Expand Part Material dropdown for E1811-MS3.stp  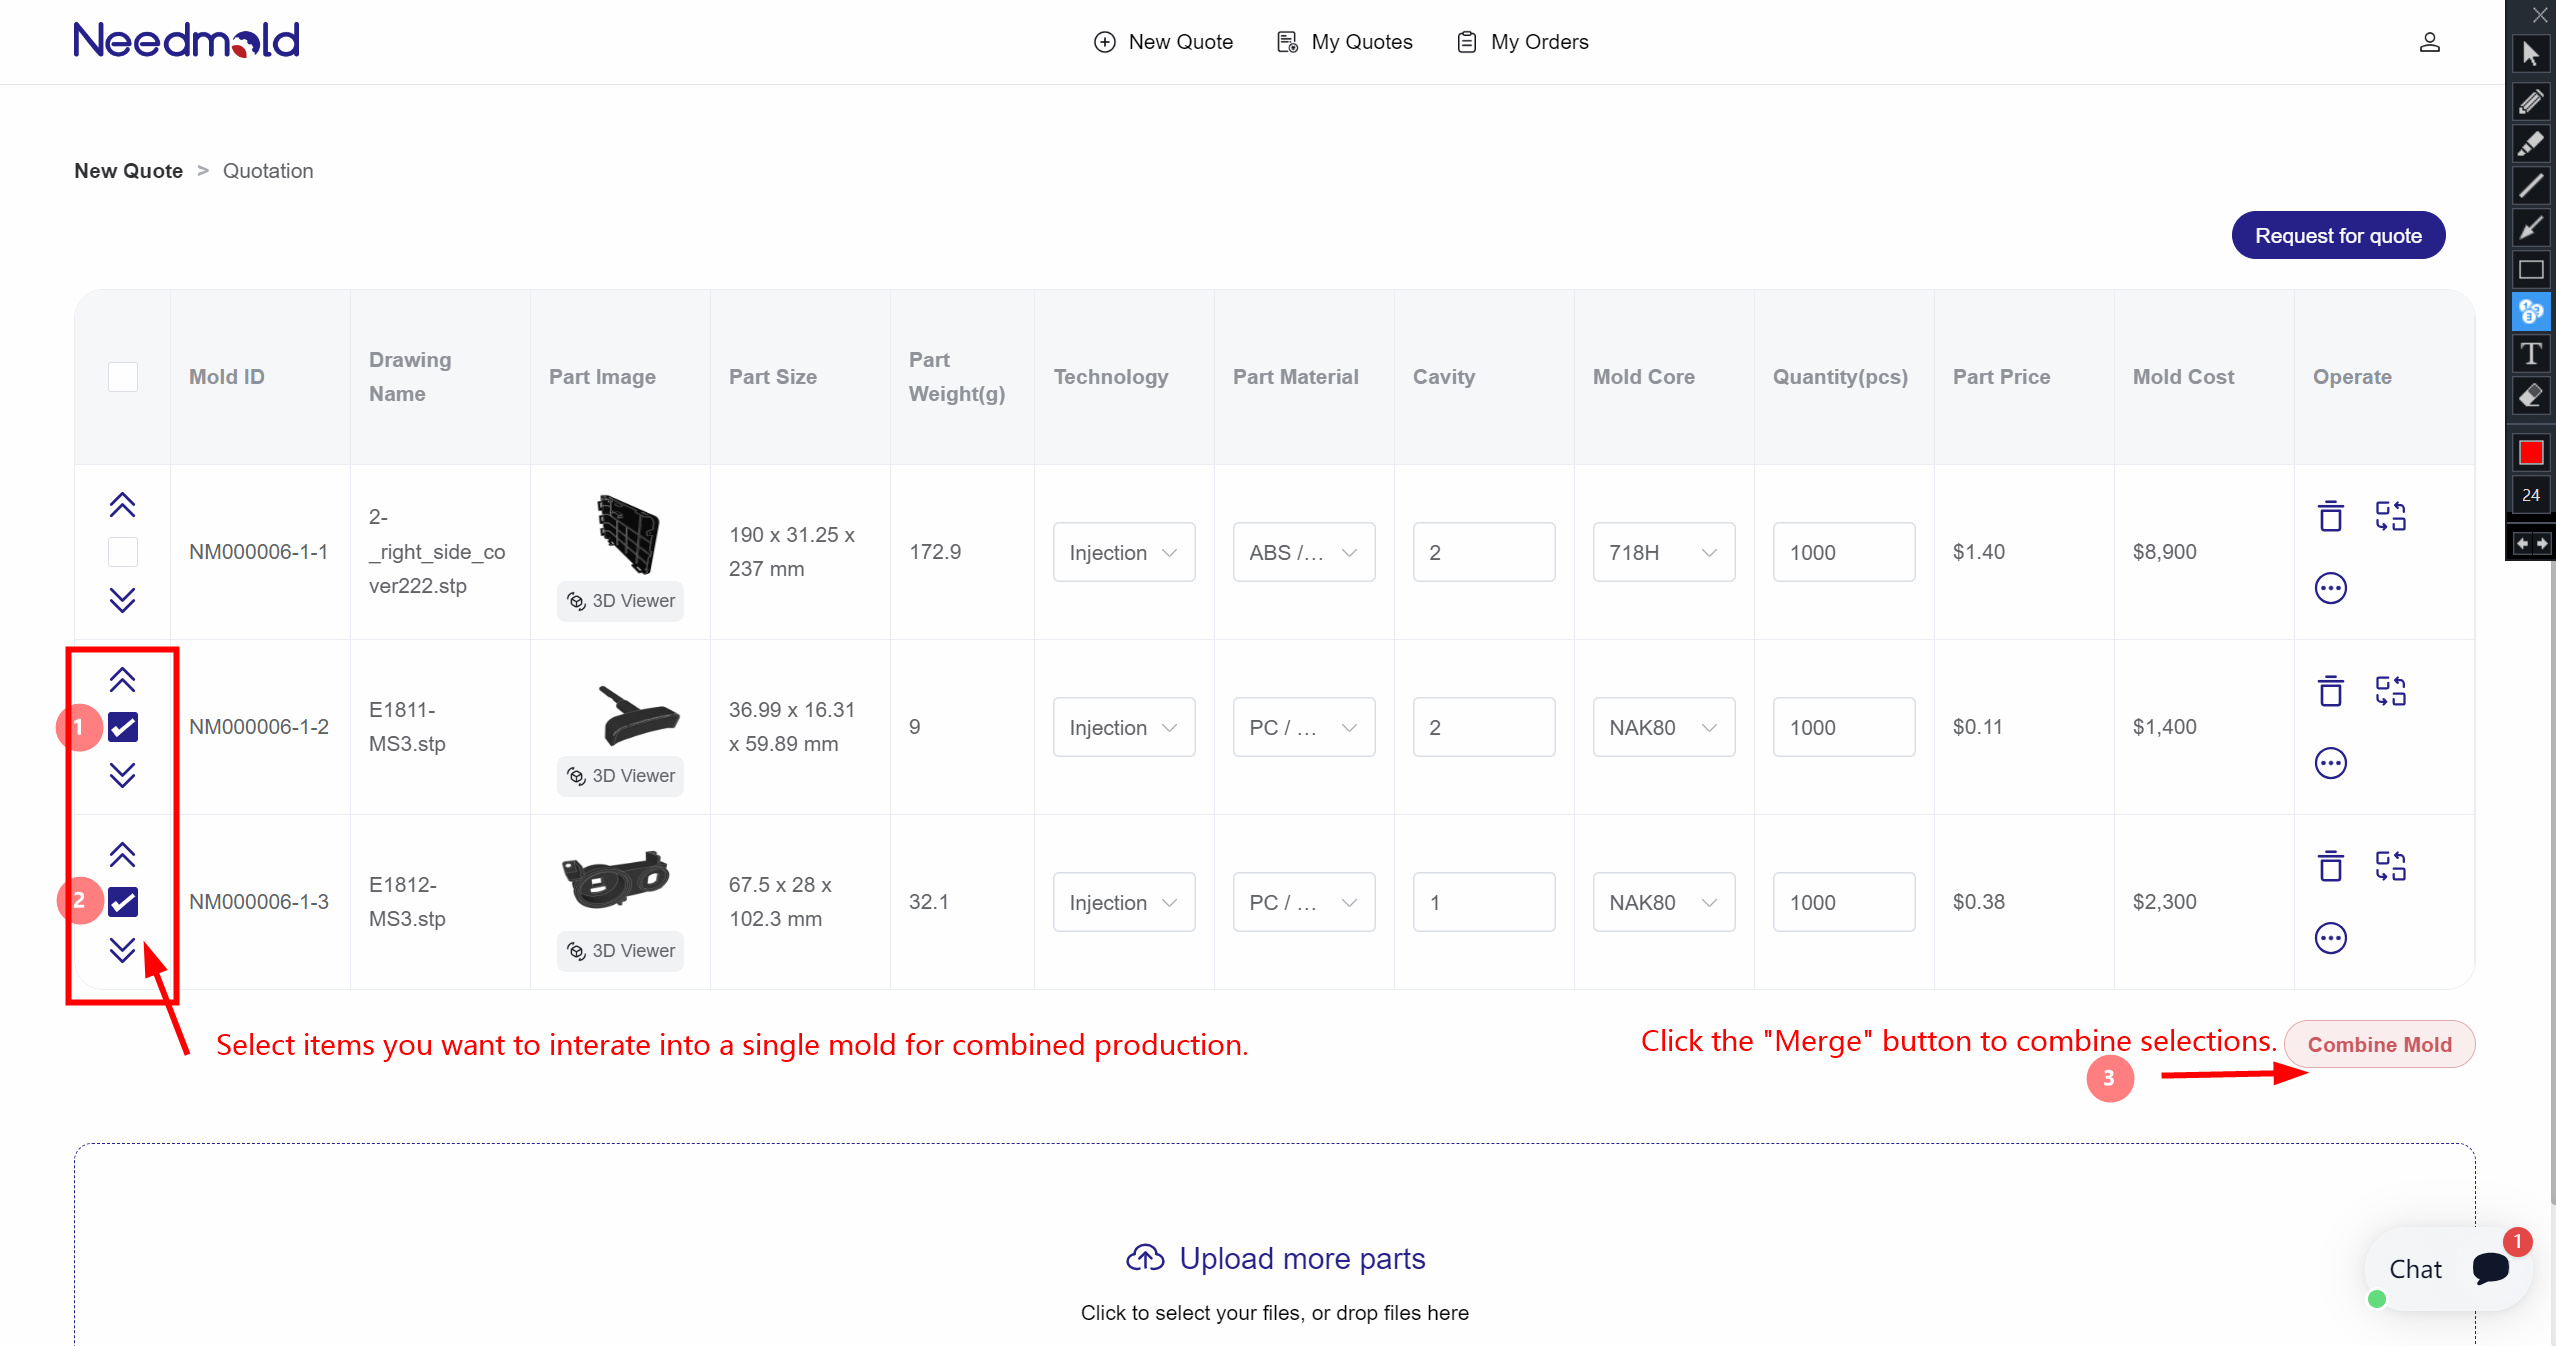[x=1304, y=727]
